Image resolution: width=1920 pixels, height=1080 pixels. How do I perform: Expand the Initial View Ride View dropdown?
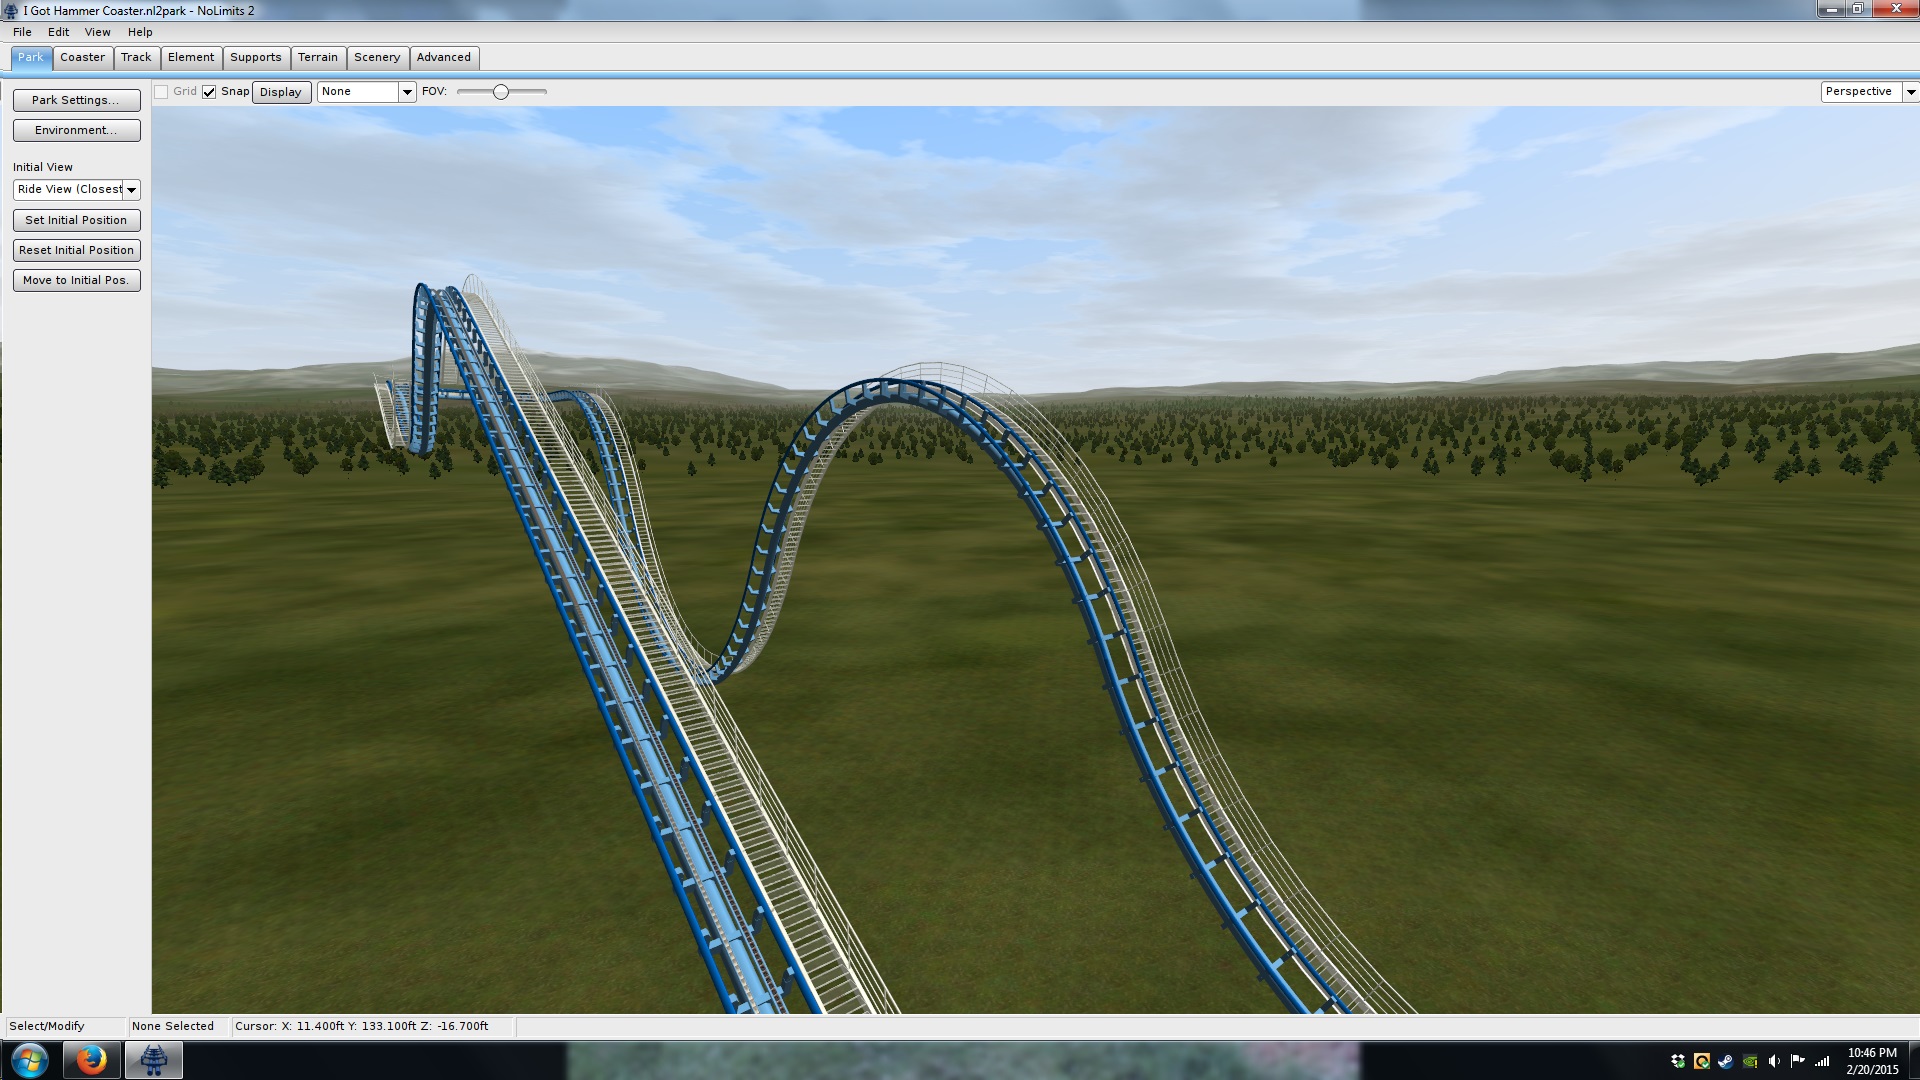131,190
